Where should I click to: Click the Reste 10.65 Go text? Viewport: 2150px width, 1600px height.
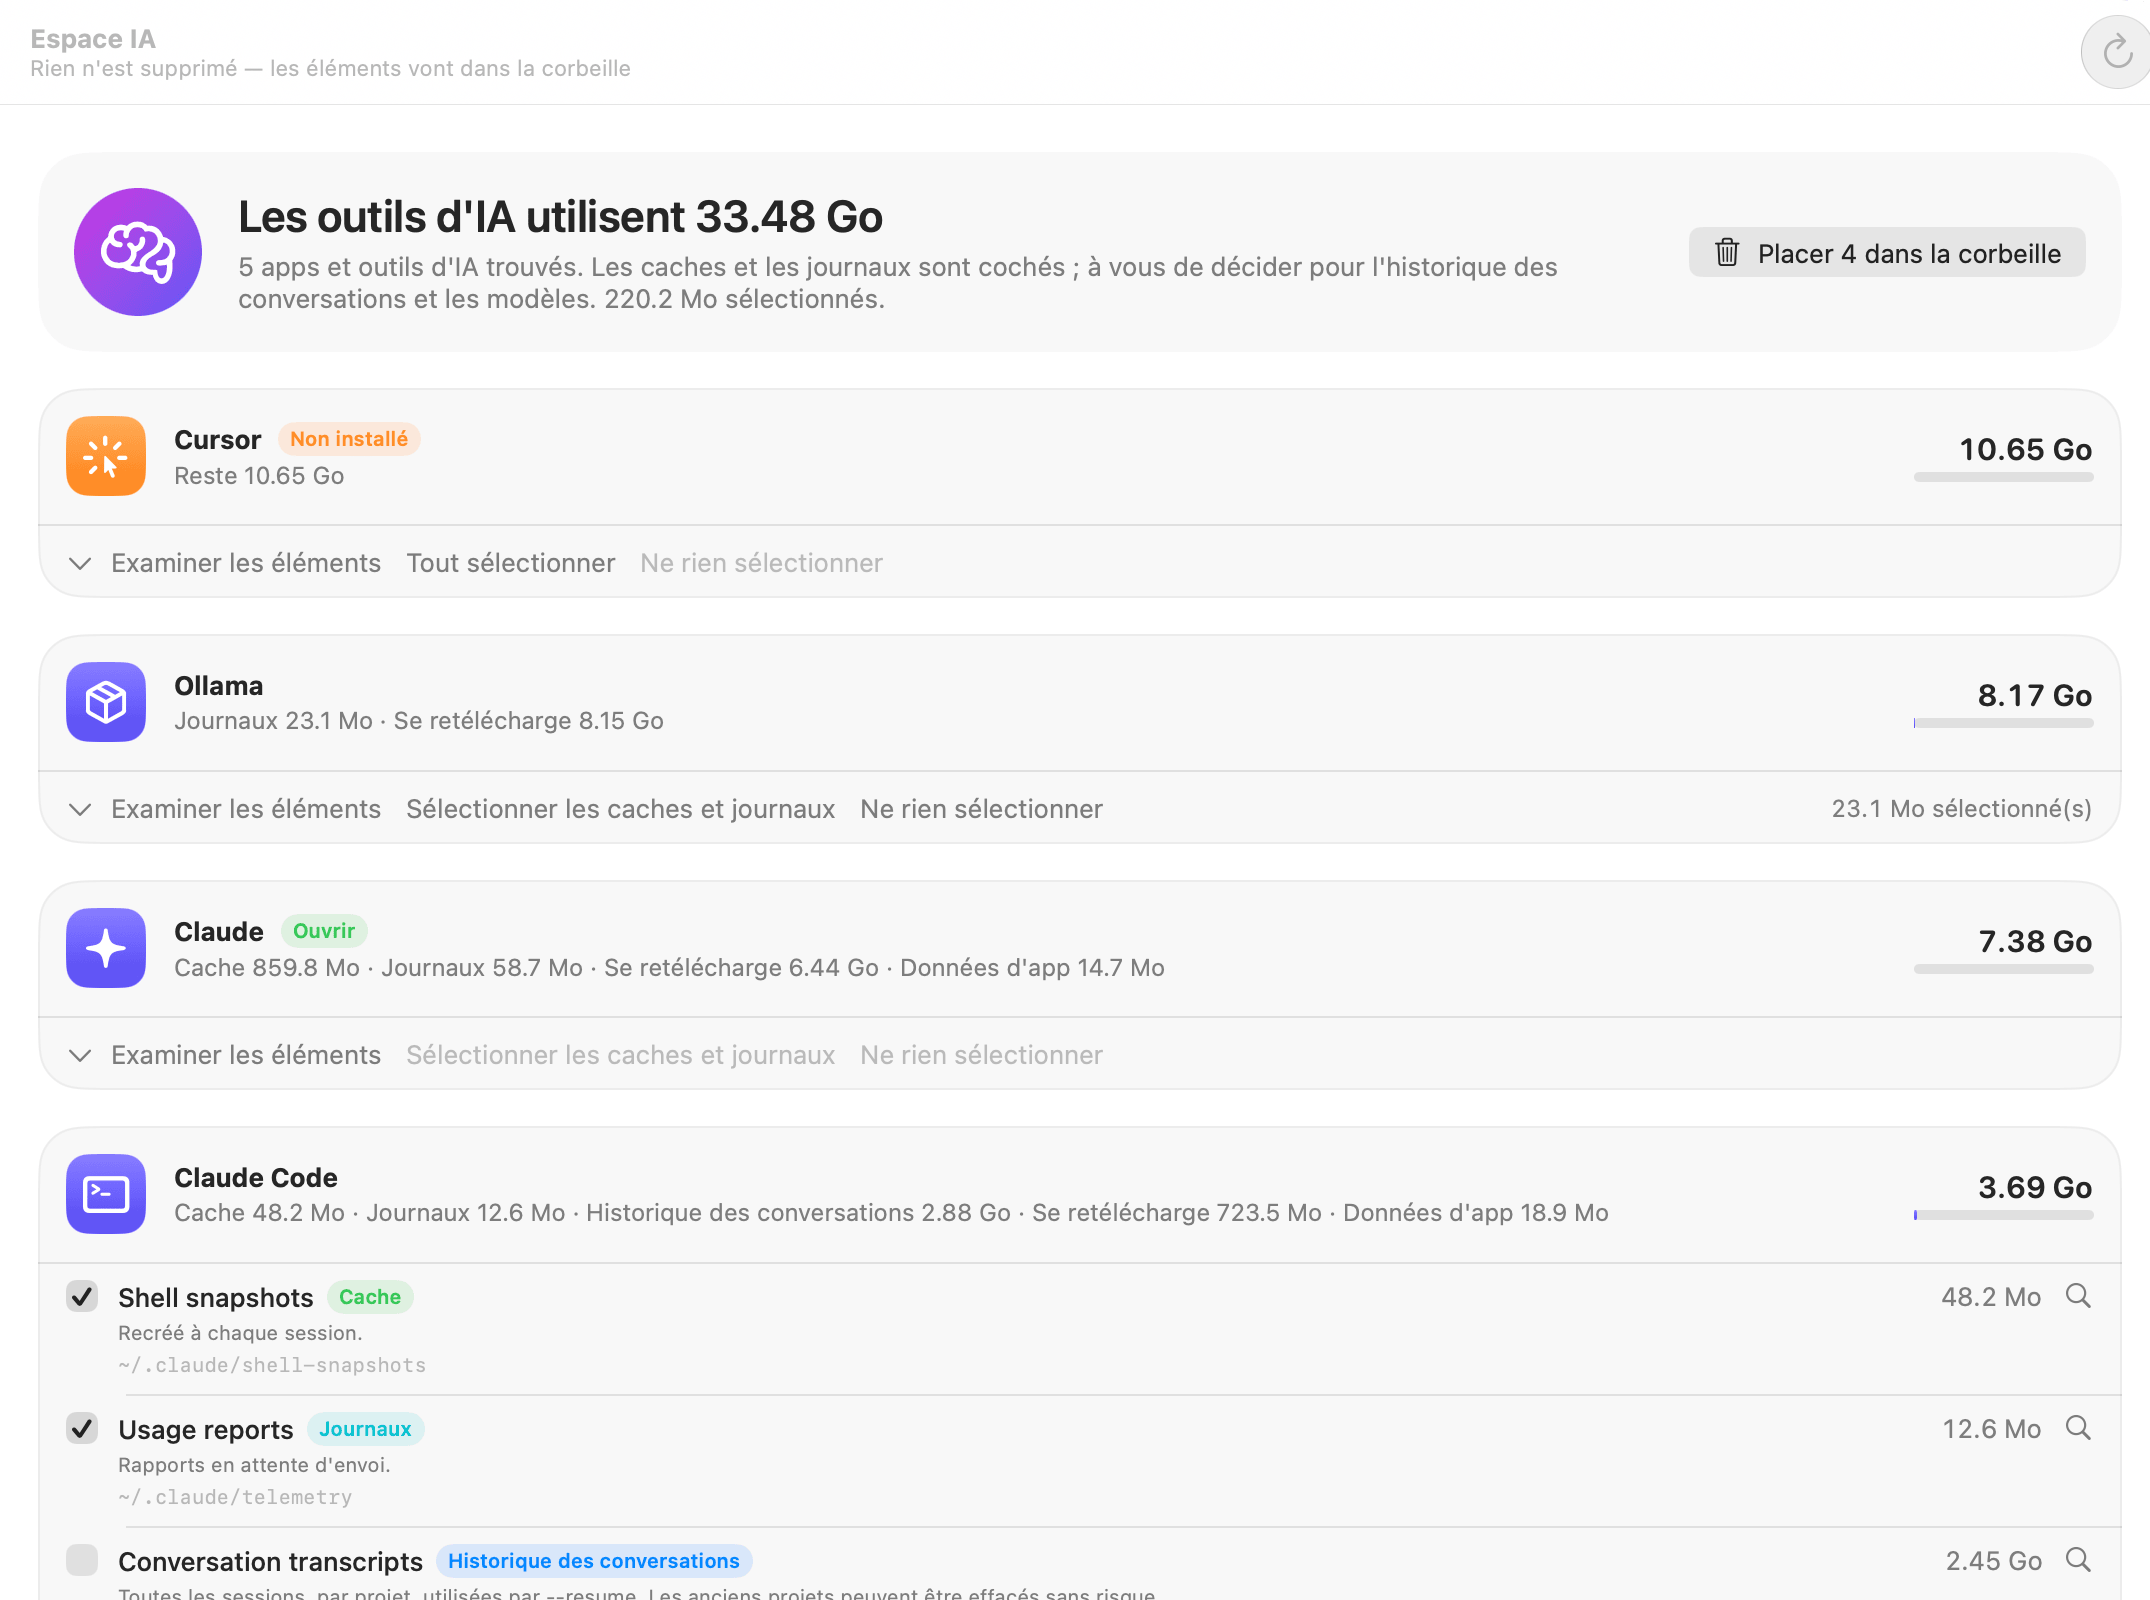(x=259, y=476)
